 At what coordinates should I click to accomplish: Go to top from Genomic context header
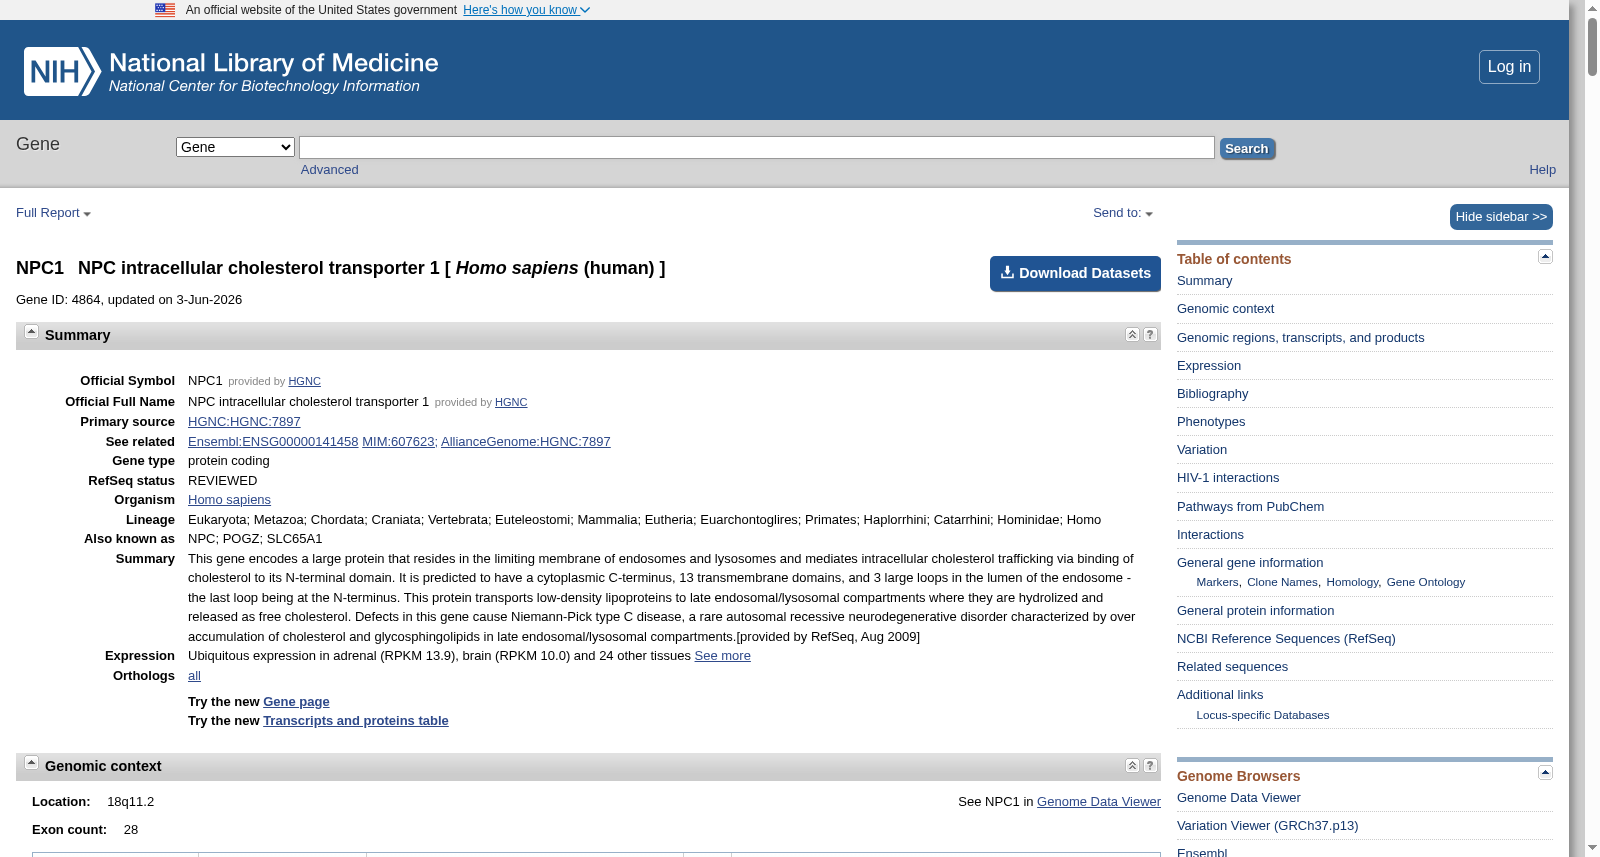click(x=1132, y=766)
